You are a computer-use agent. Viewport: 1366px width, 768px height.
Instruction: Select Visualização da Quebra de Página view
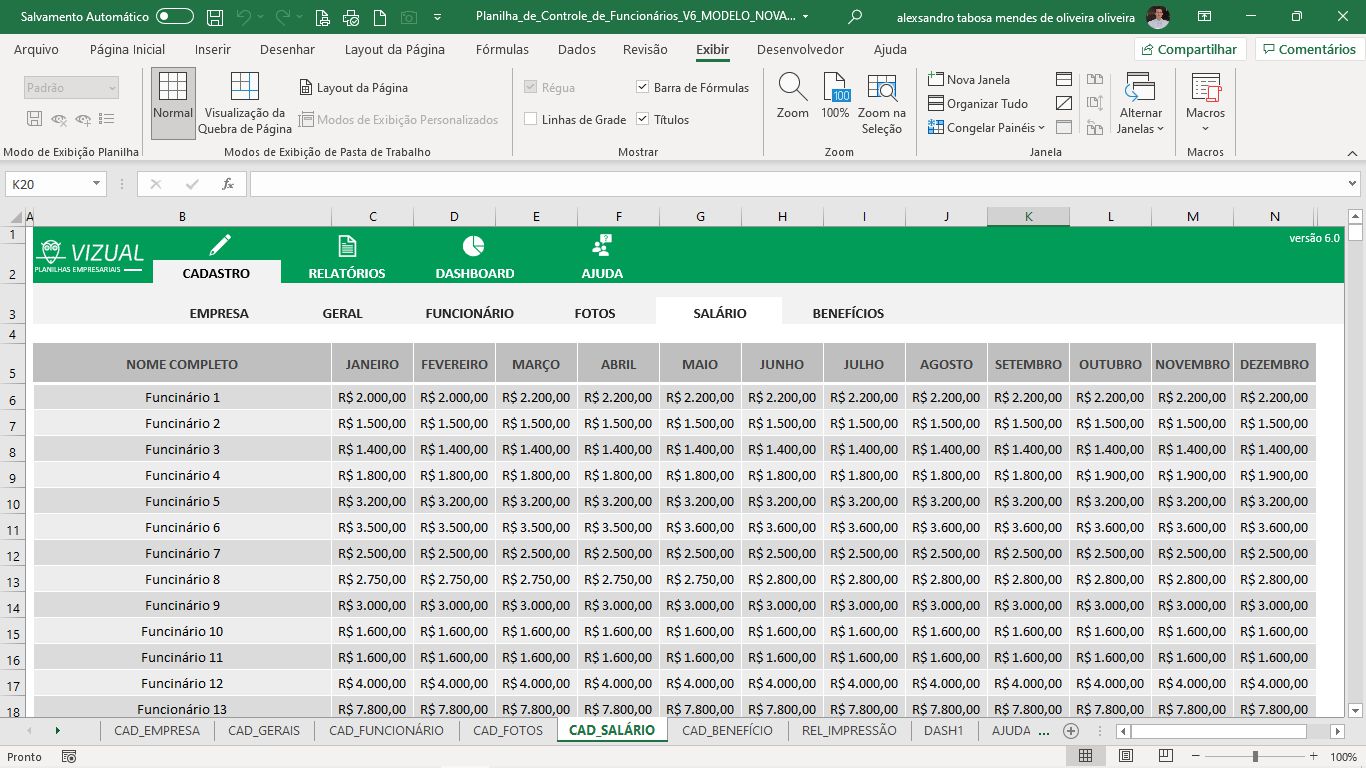pos(244,88)
